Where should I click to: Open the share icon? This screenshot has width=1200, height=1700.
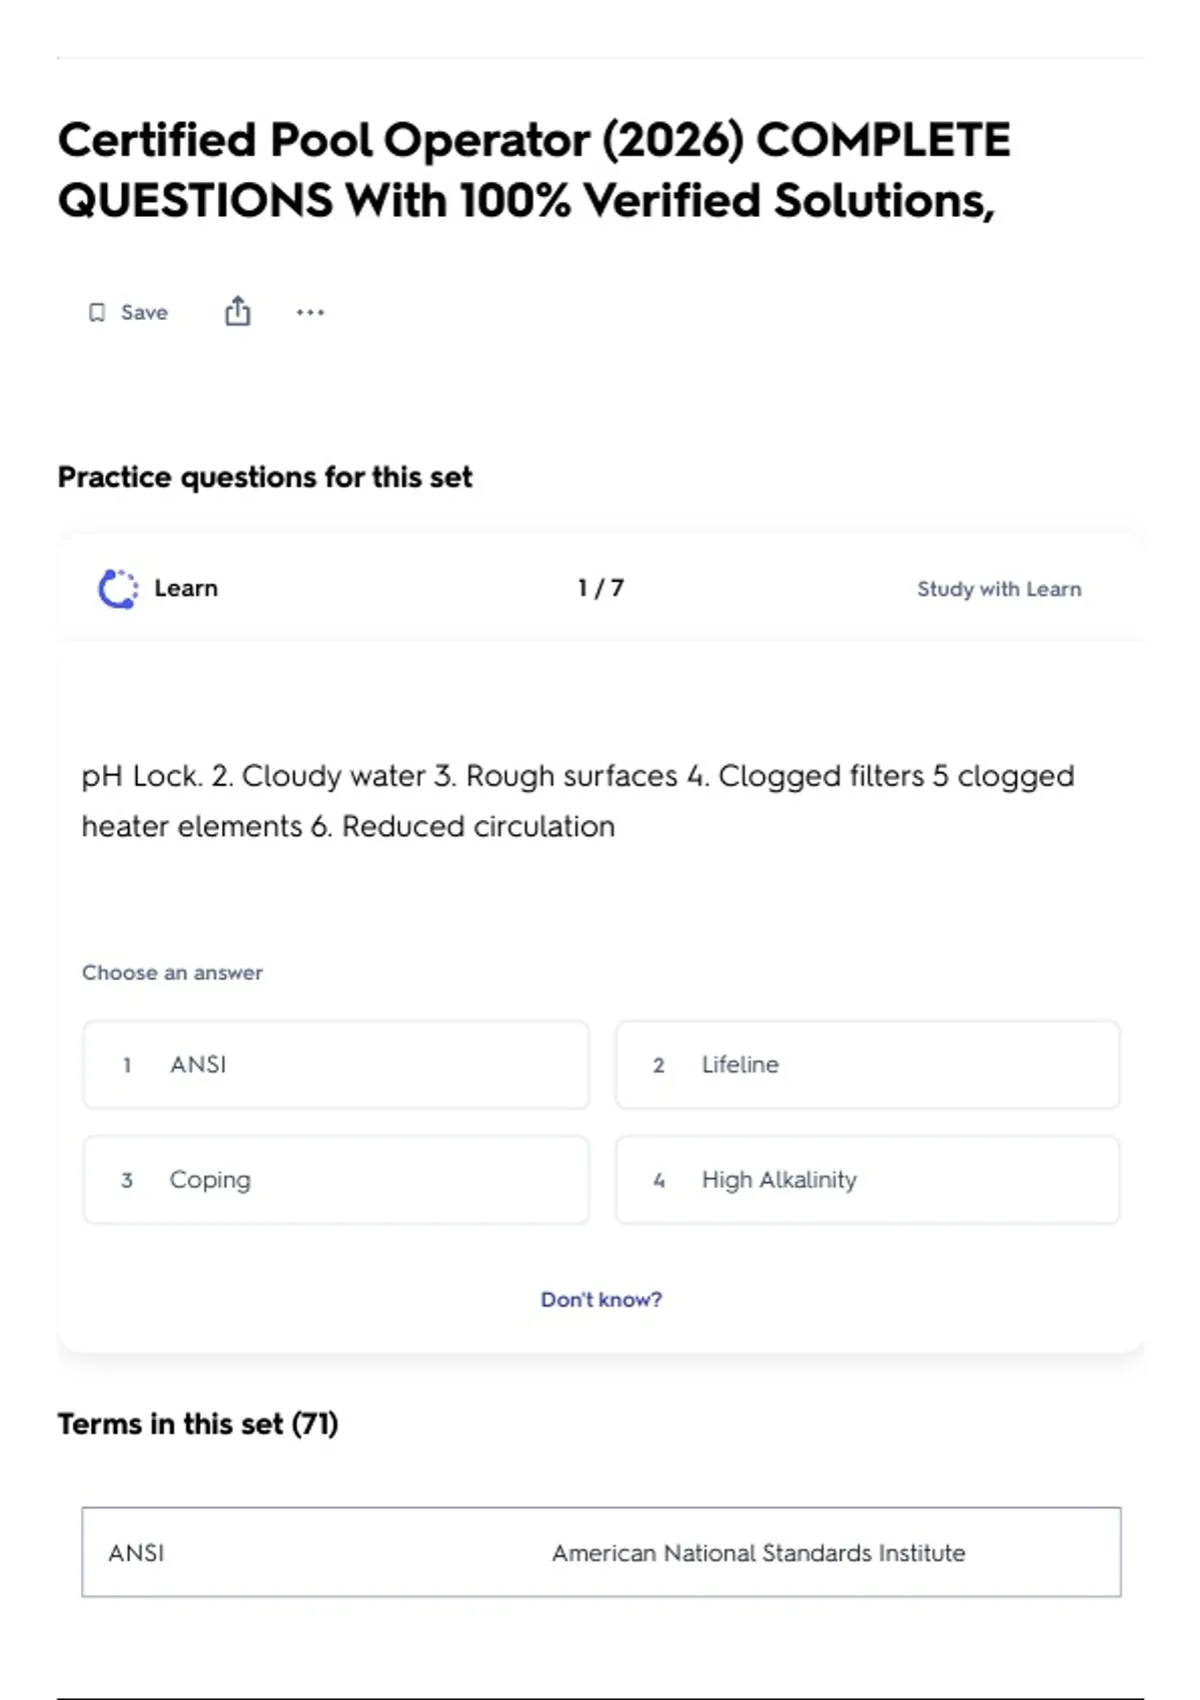(237, 312)
